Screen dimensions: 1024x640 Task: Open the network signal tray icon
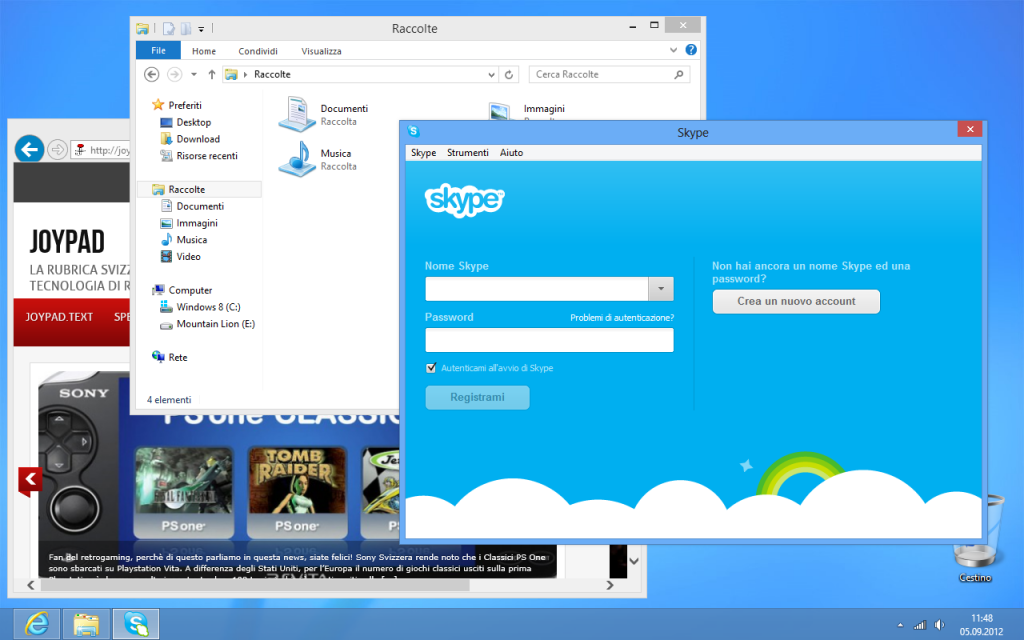[920, 625]
